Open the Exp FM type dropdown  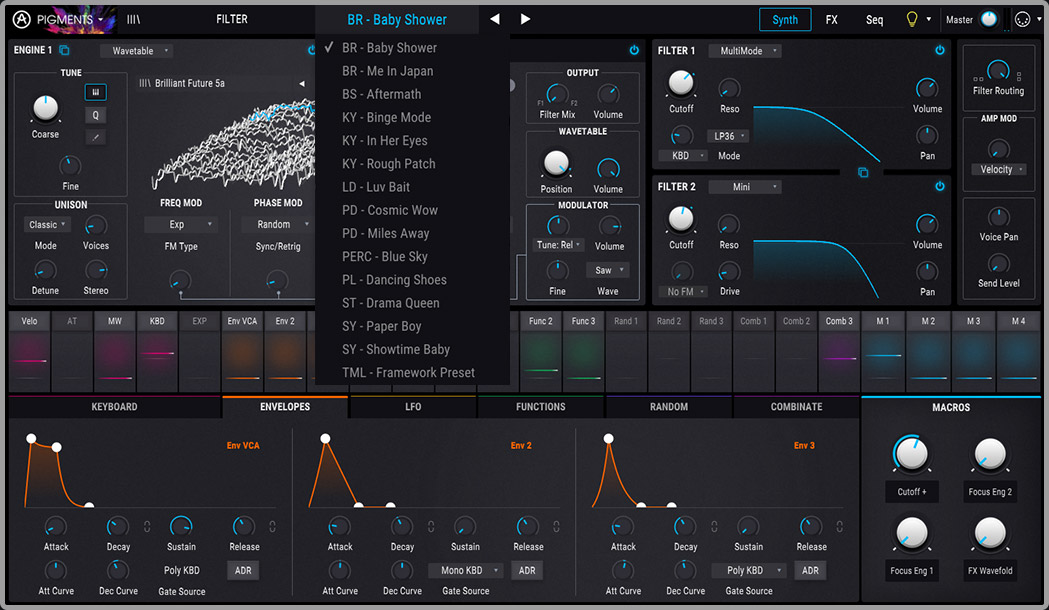pos(179,225)
